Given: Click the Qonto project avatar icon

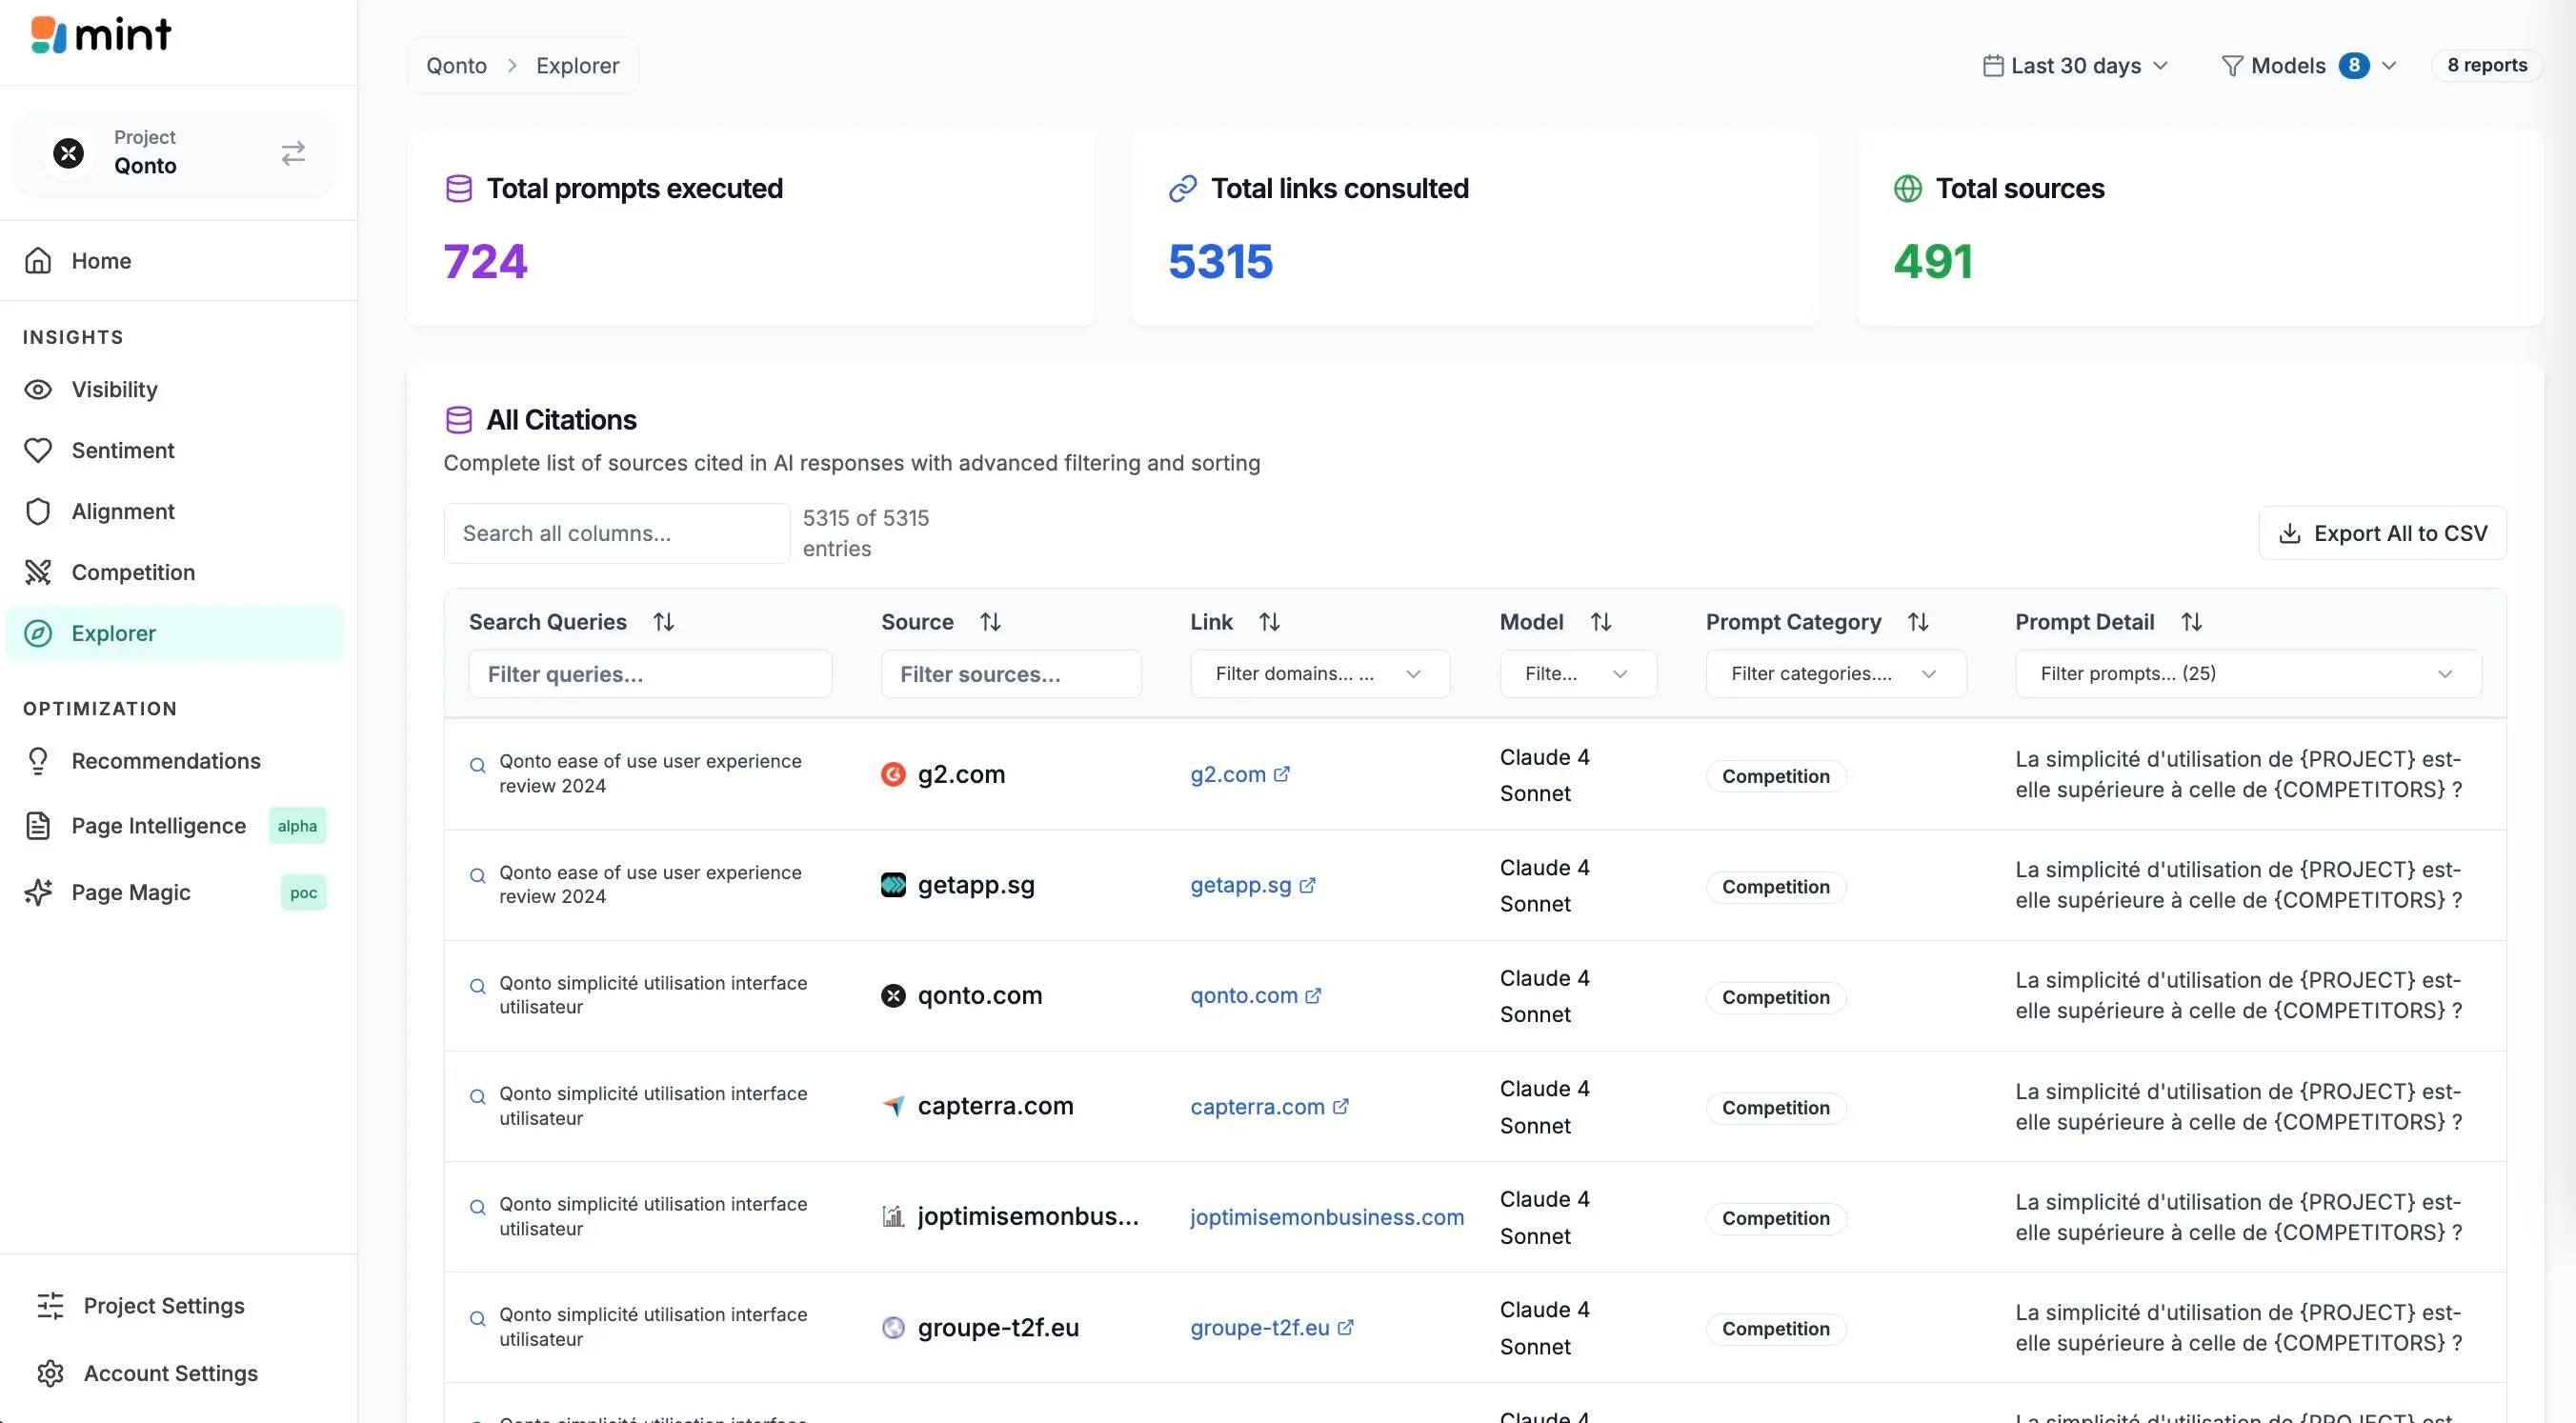Looking at the screenshot, I should (x=68, y=153).
